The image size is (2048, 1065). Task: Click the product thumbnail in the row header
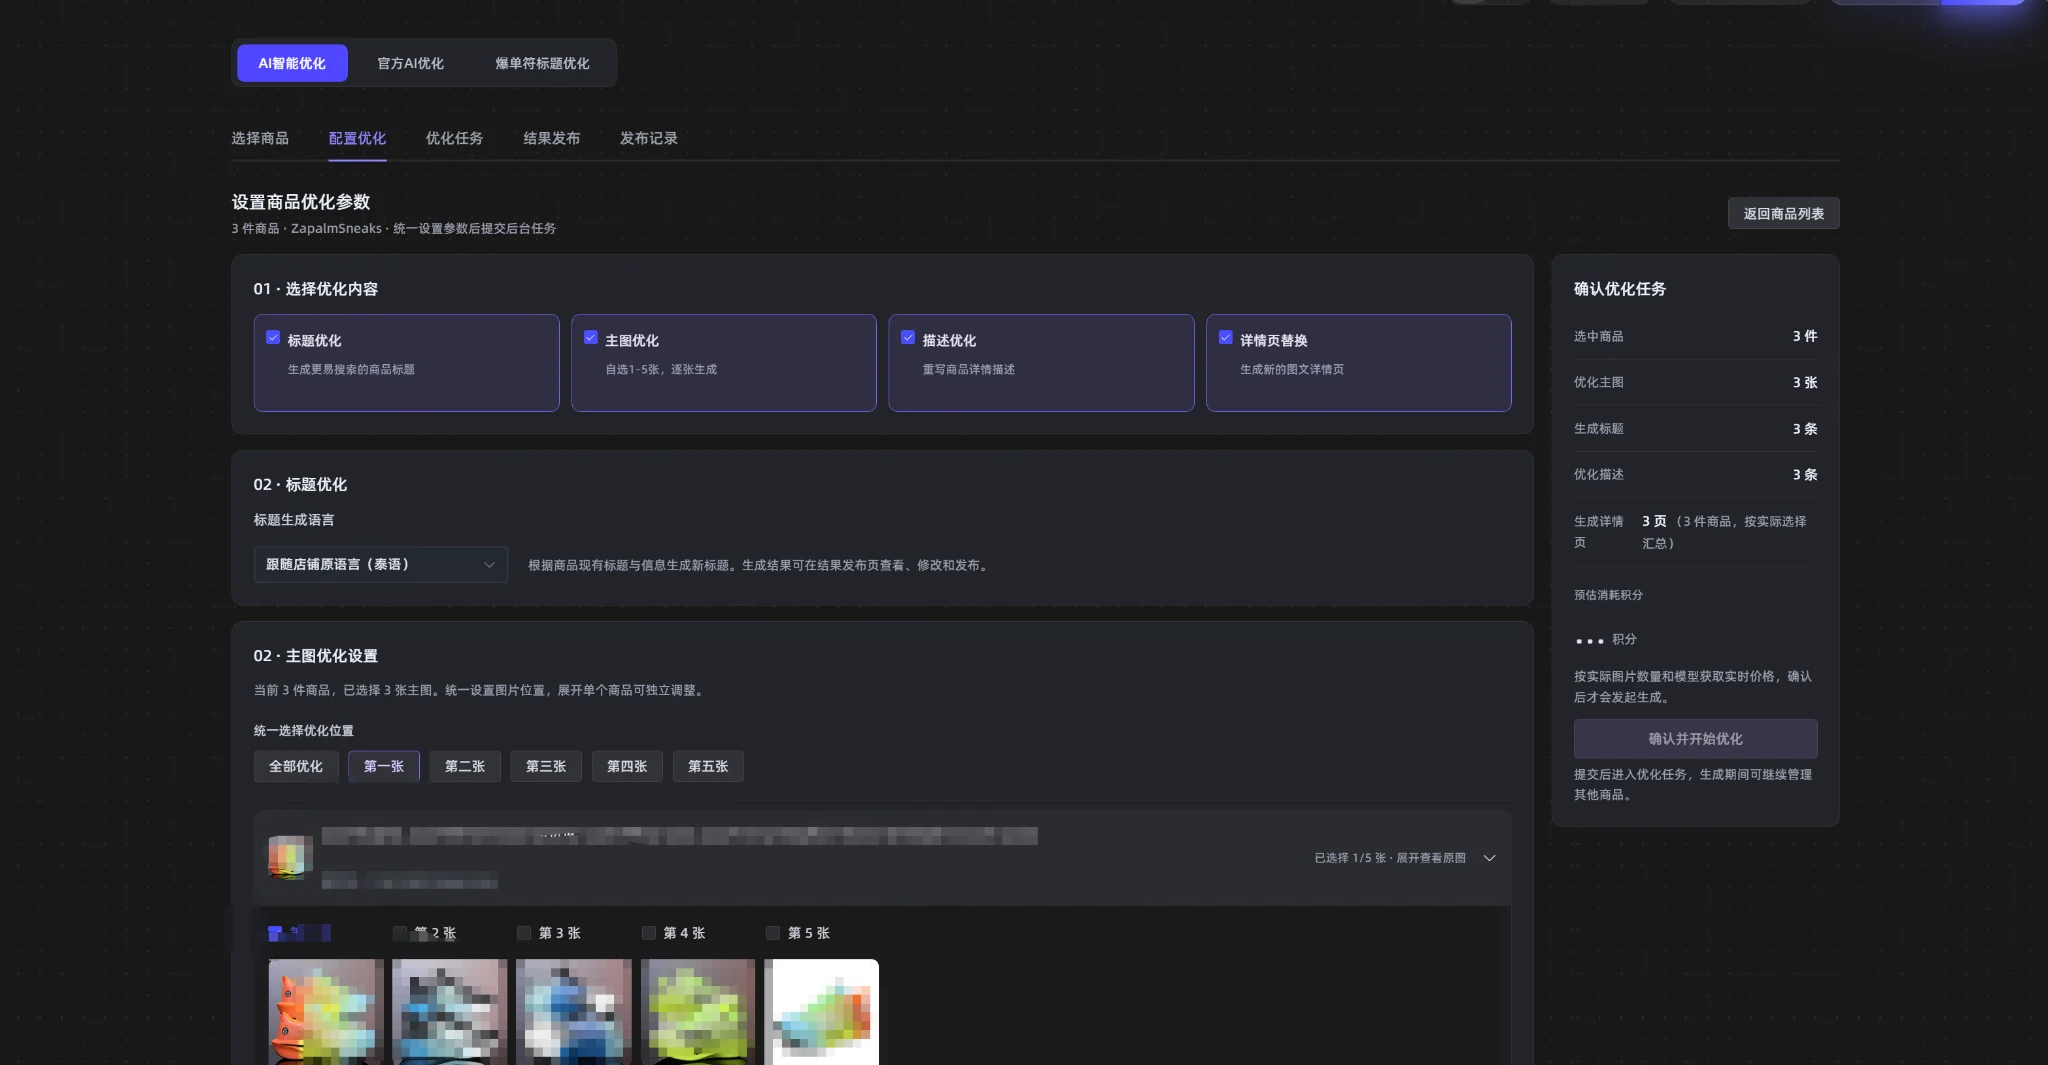click(290, 857)
